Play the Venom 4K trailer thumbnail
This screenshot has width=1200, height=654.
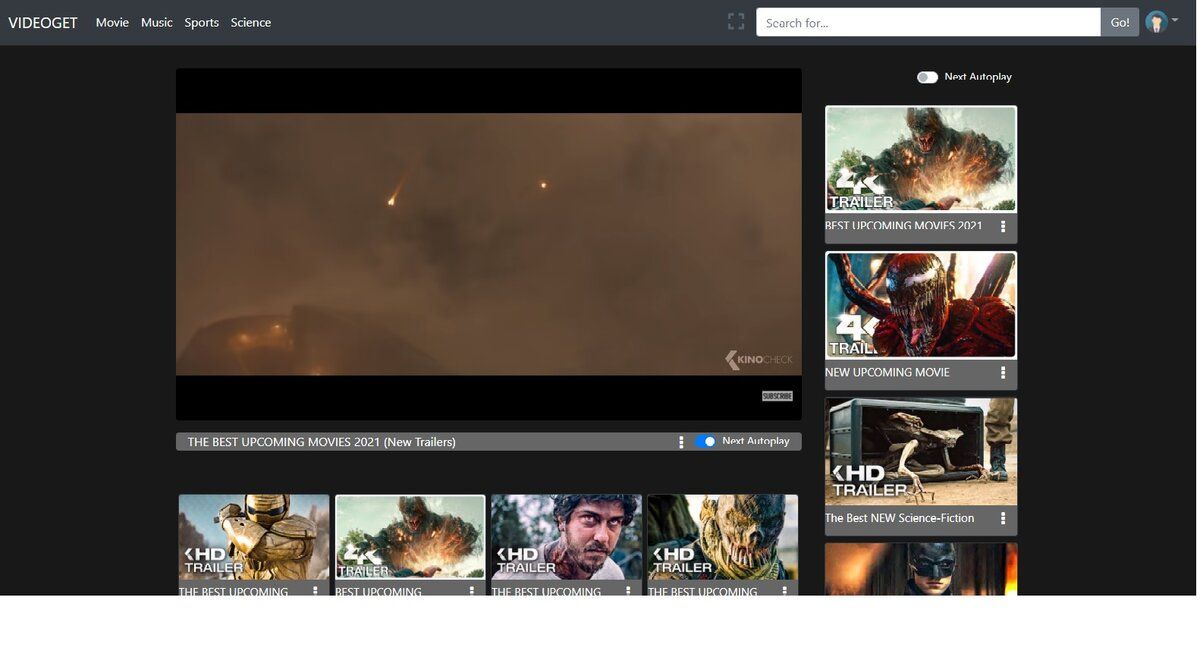[920, 305]
